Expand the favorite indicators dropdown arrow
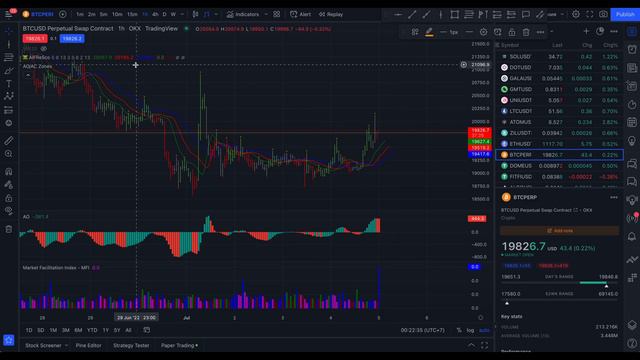 coord(266,14)
